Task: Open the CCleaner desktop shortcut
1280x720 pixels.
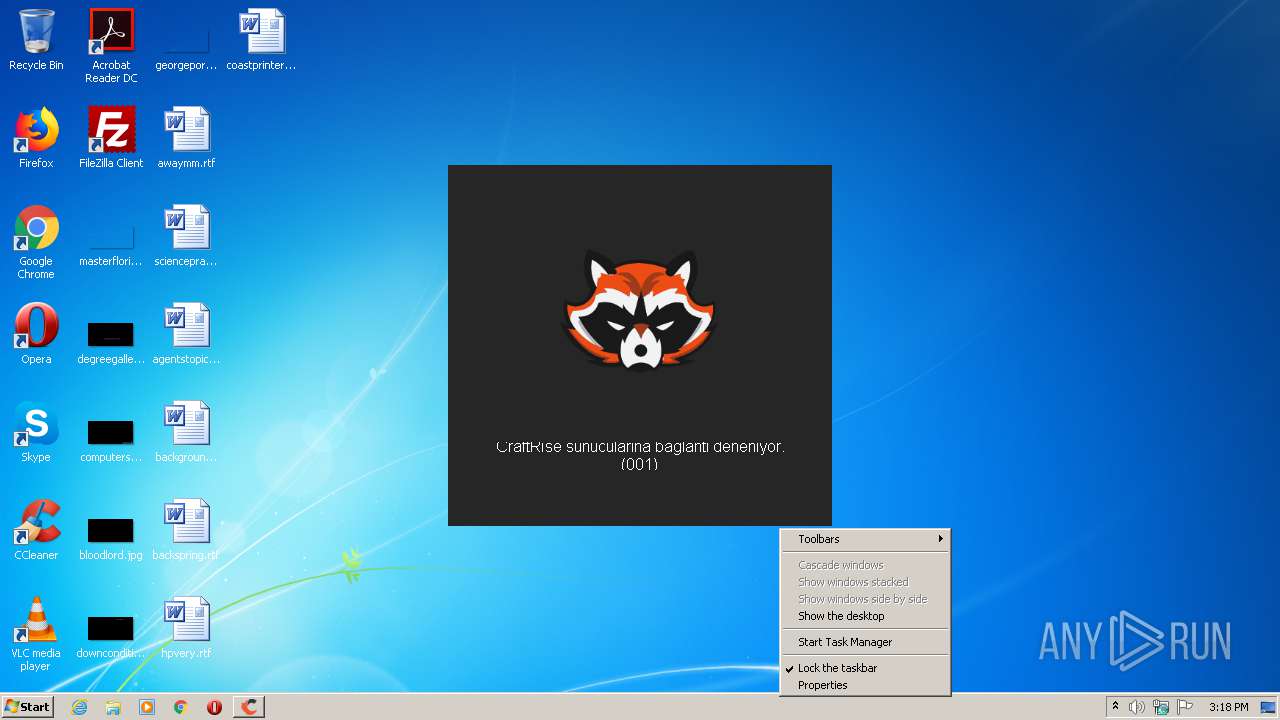Action: tap(36, 531)
